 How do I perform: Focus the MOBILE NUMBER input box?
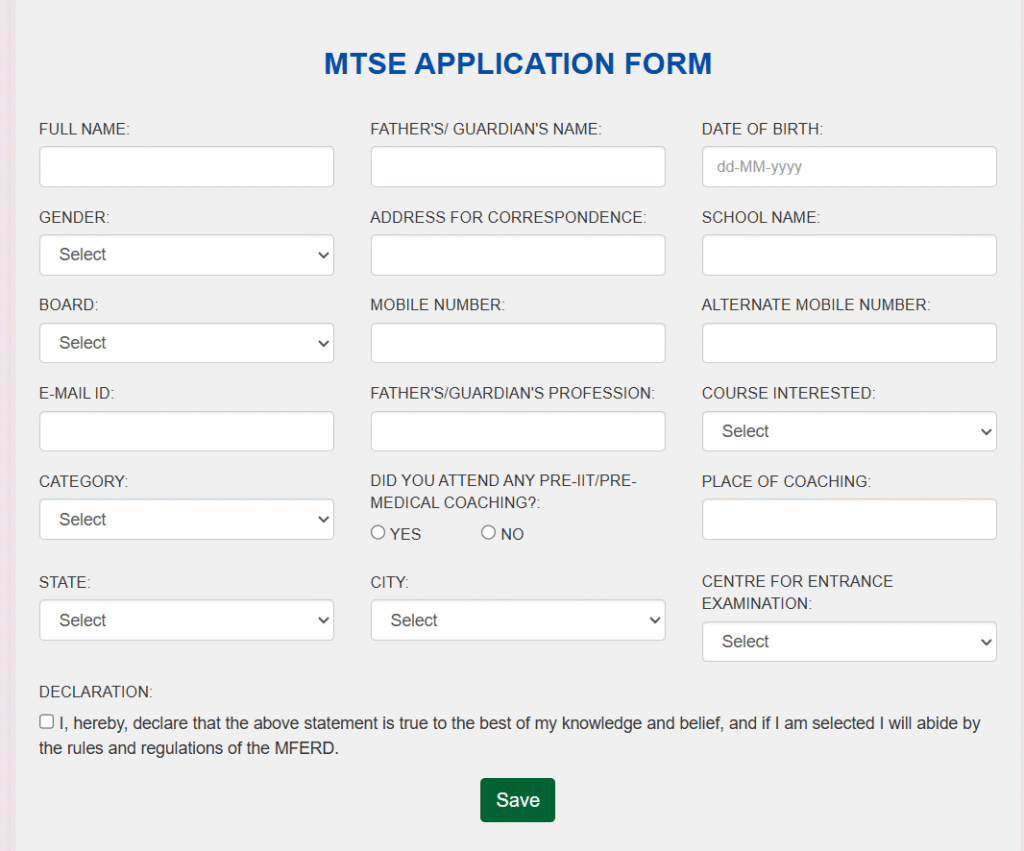(517, 343)
